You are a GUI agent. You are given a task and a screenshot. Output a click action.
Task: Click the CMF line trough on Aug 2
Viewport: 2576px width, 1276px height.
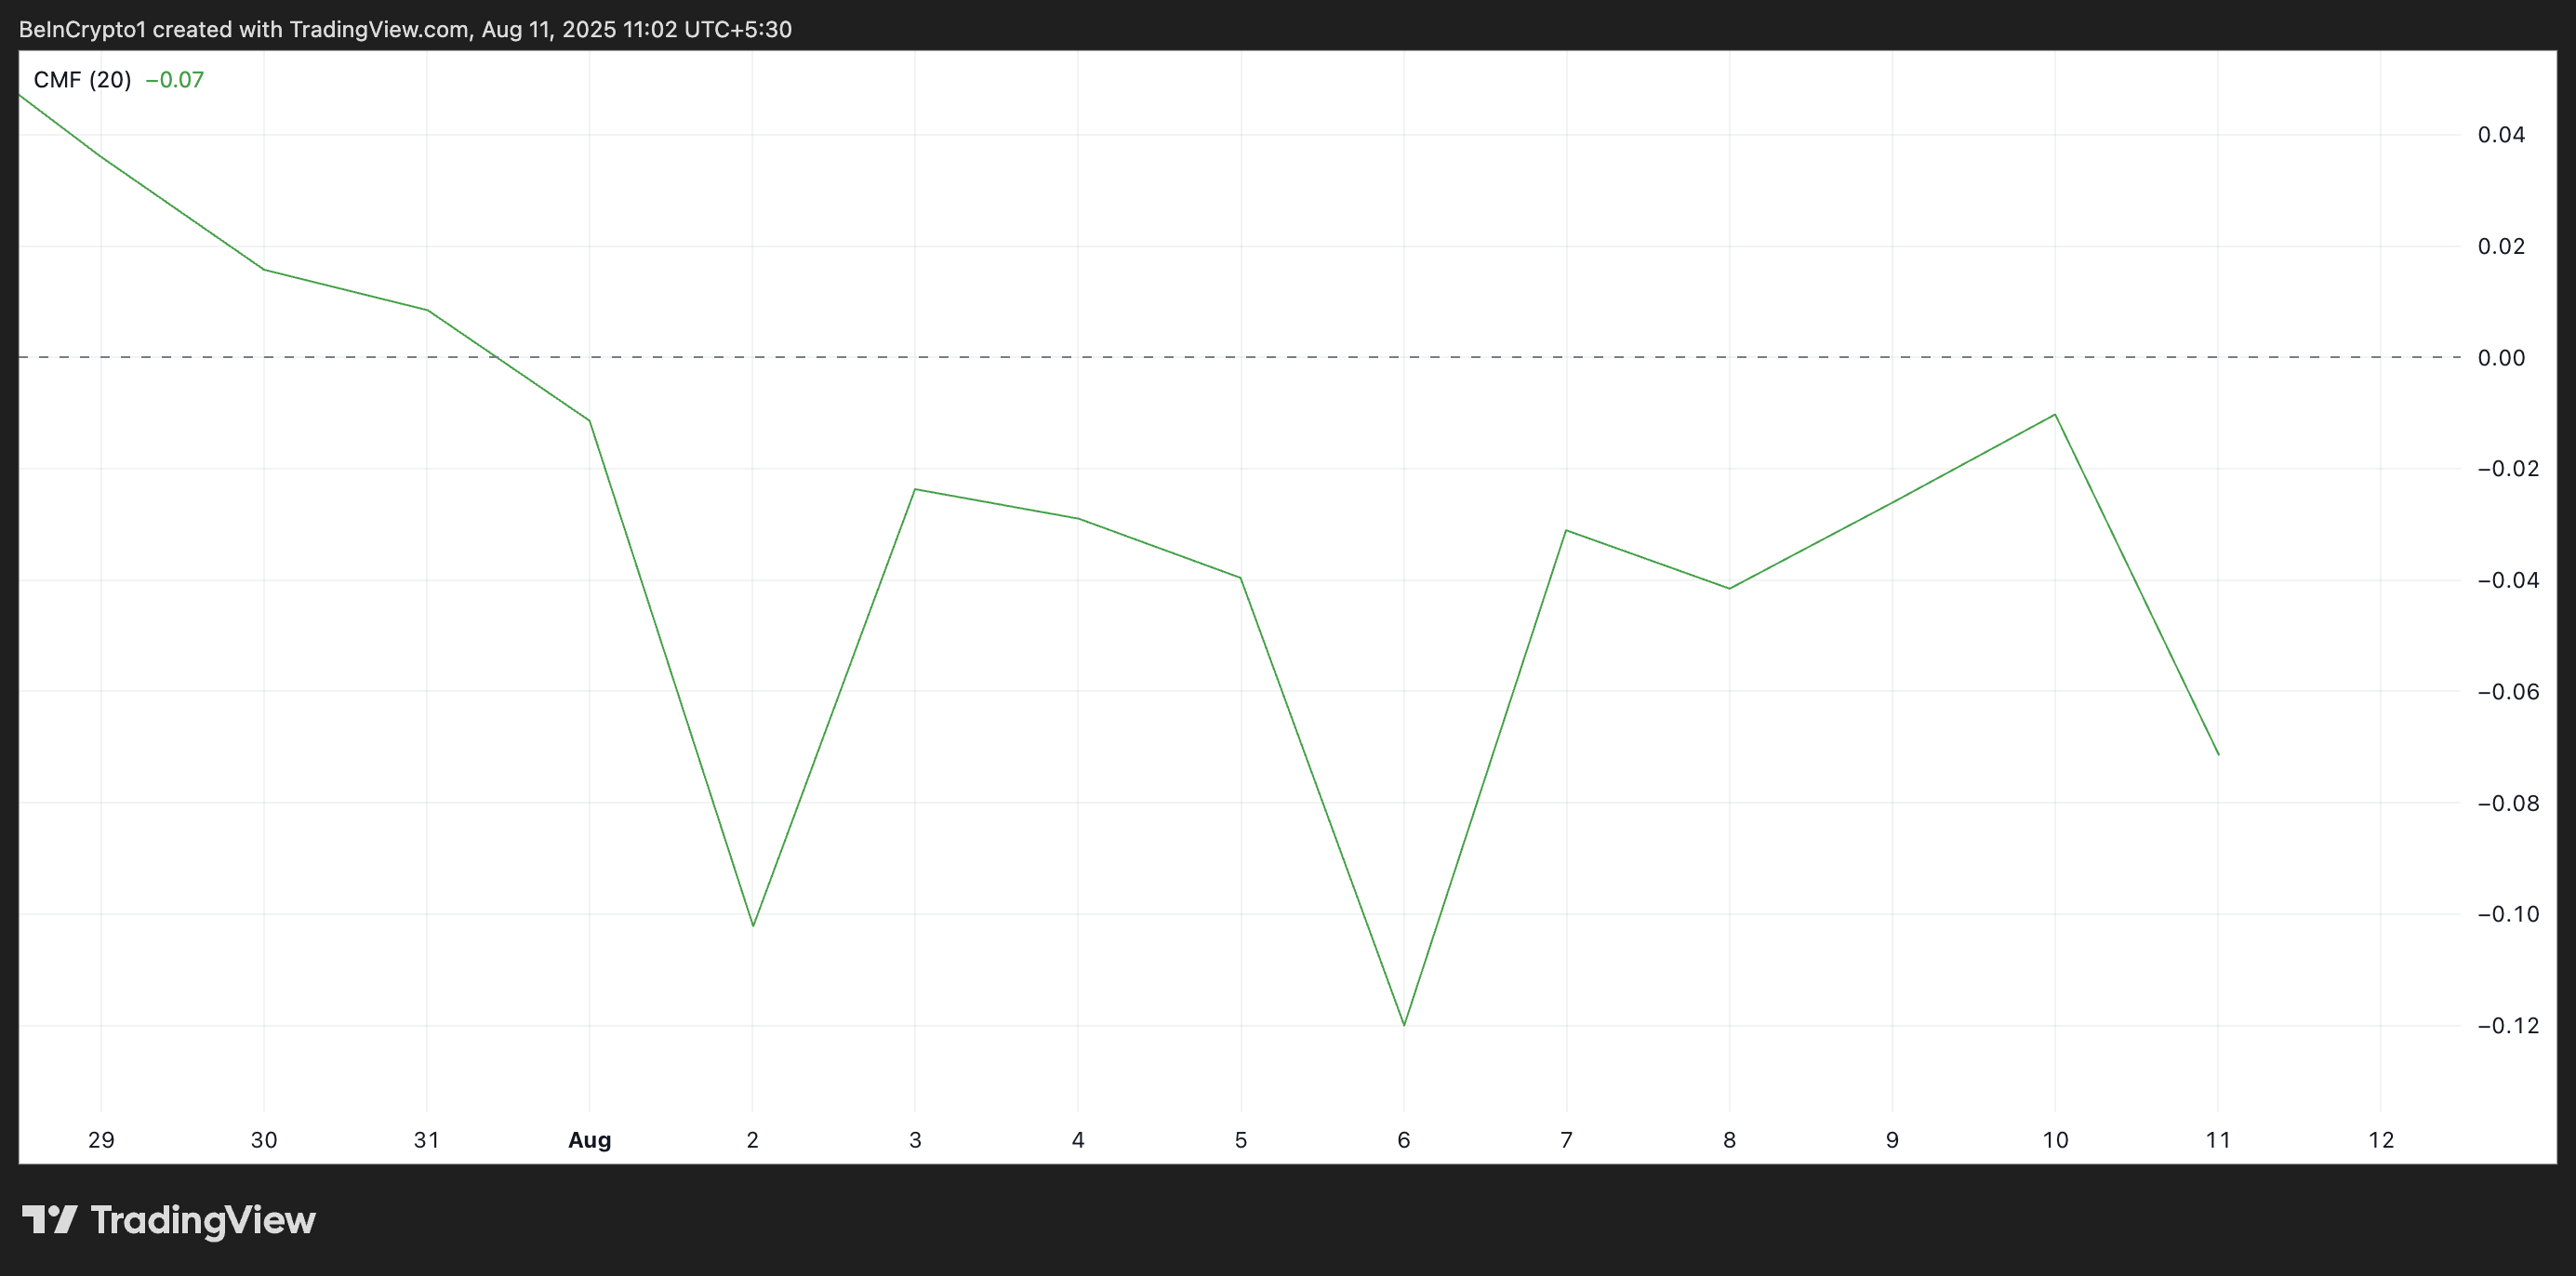tap(752, 925)
